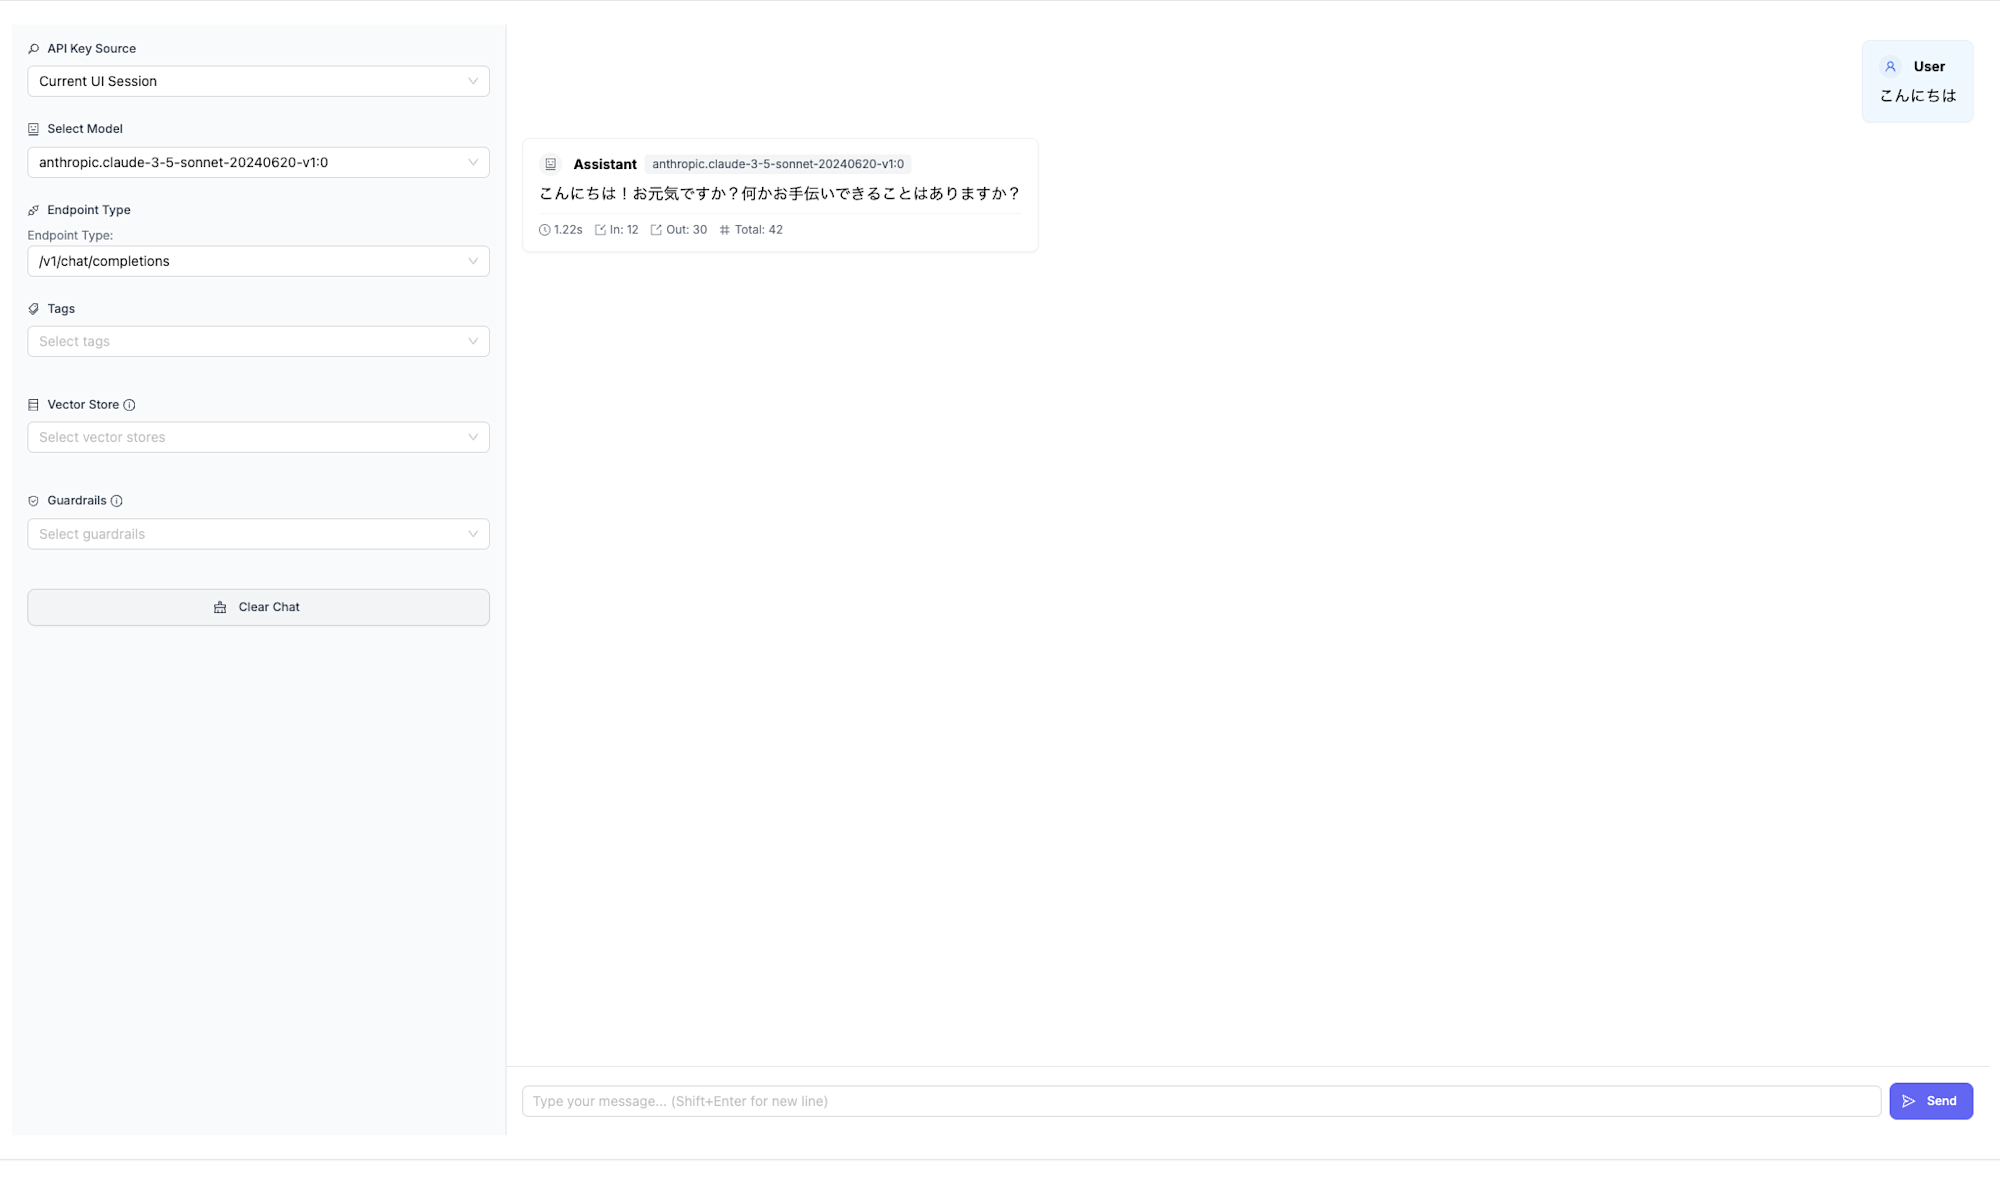Click the model name badge in the Assistant message
The image size is (2000, 1197).
coord(778,164)
